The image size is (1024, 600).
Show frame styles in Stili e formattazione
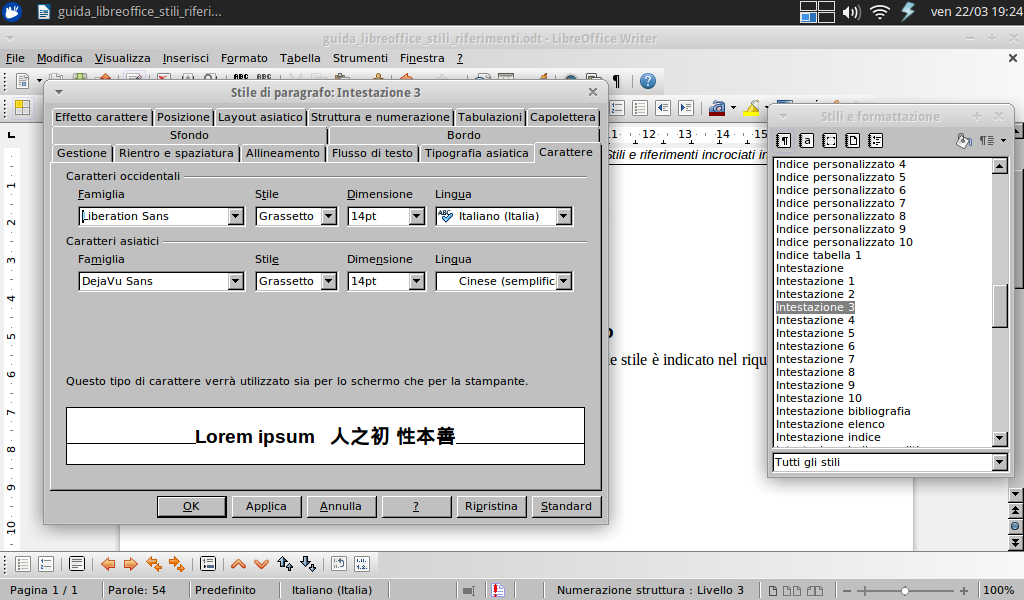tap(829, 140)
